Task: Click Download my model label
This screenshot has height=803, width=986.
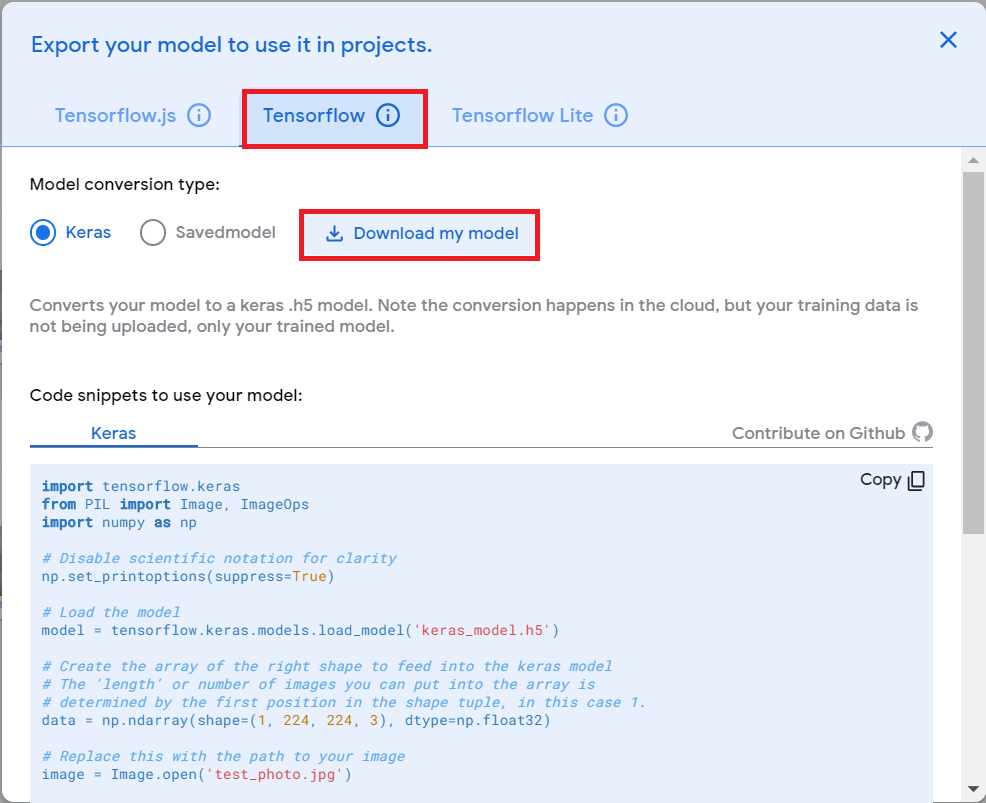Action: [436, 233]
